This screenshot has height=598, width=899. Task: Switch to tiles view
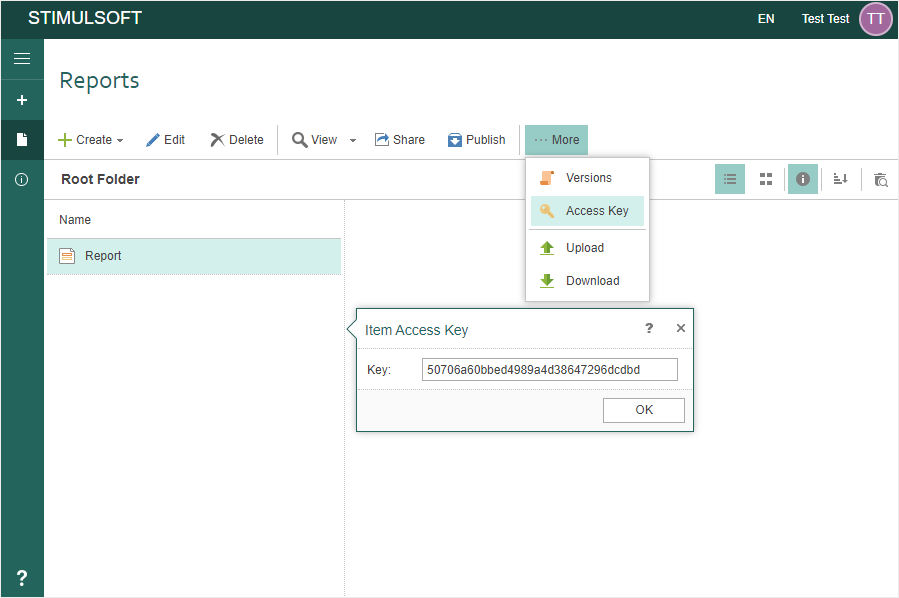pos(766,179)
